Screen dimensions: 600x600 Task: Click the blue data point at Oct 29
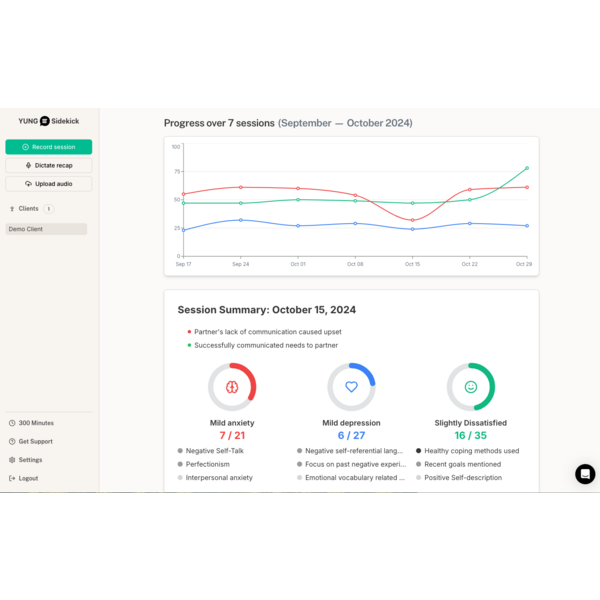point(527,226)
